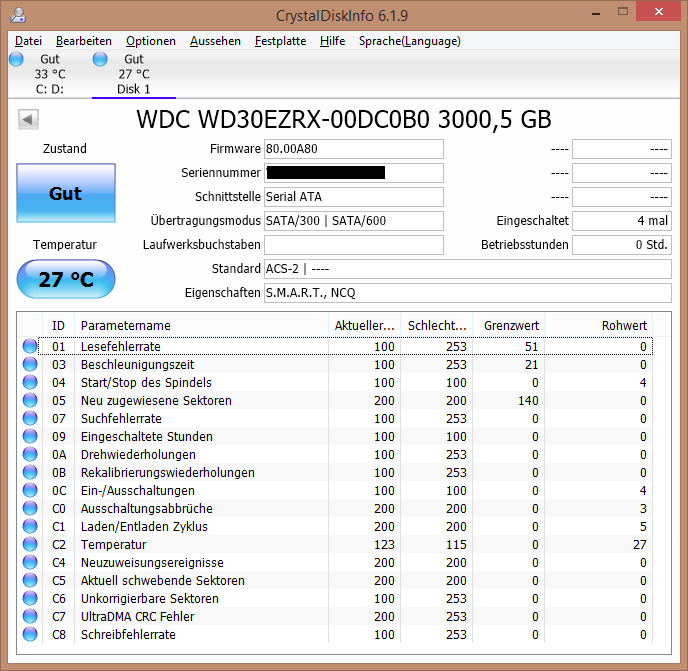The width and height of the screenshot is (688, 671).
Task: Click the Zustand label
Action: tap(65, 148)
